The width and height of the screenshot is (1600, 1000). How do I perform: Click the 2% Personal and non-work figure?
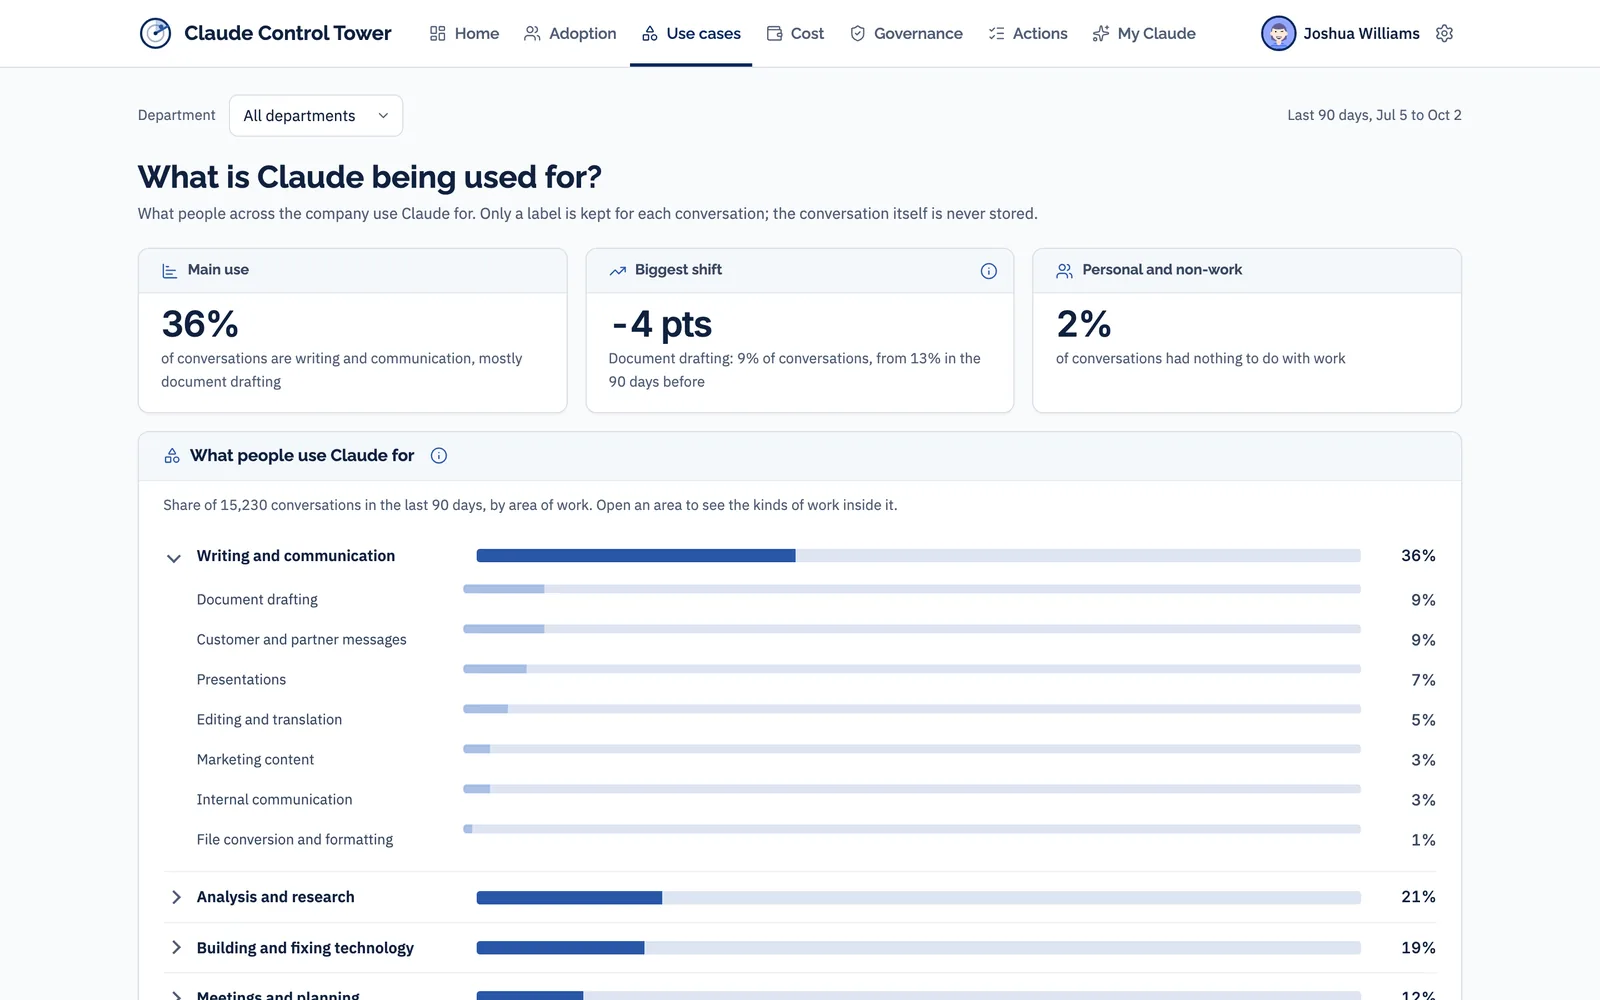[1084, 324]
